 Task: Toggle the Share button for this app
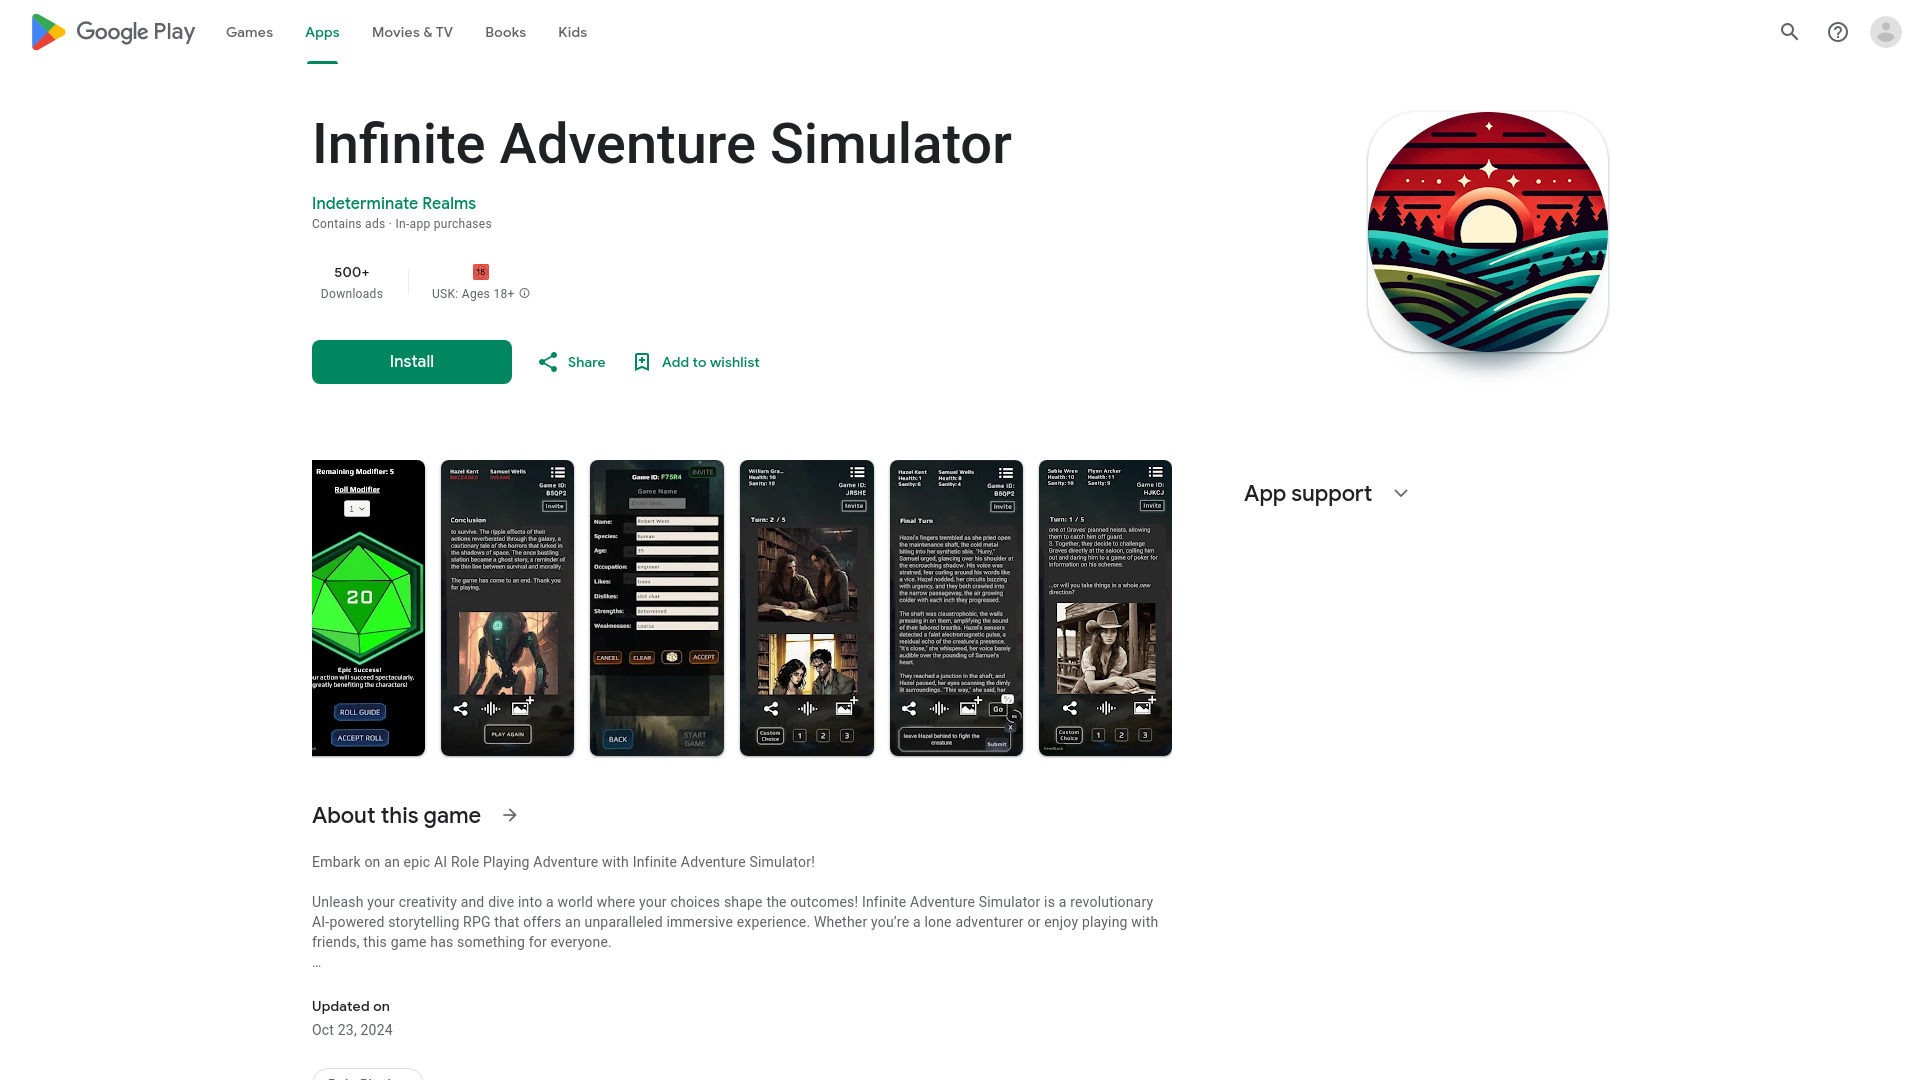coord(570,361)
